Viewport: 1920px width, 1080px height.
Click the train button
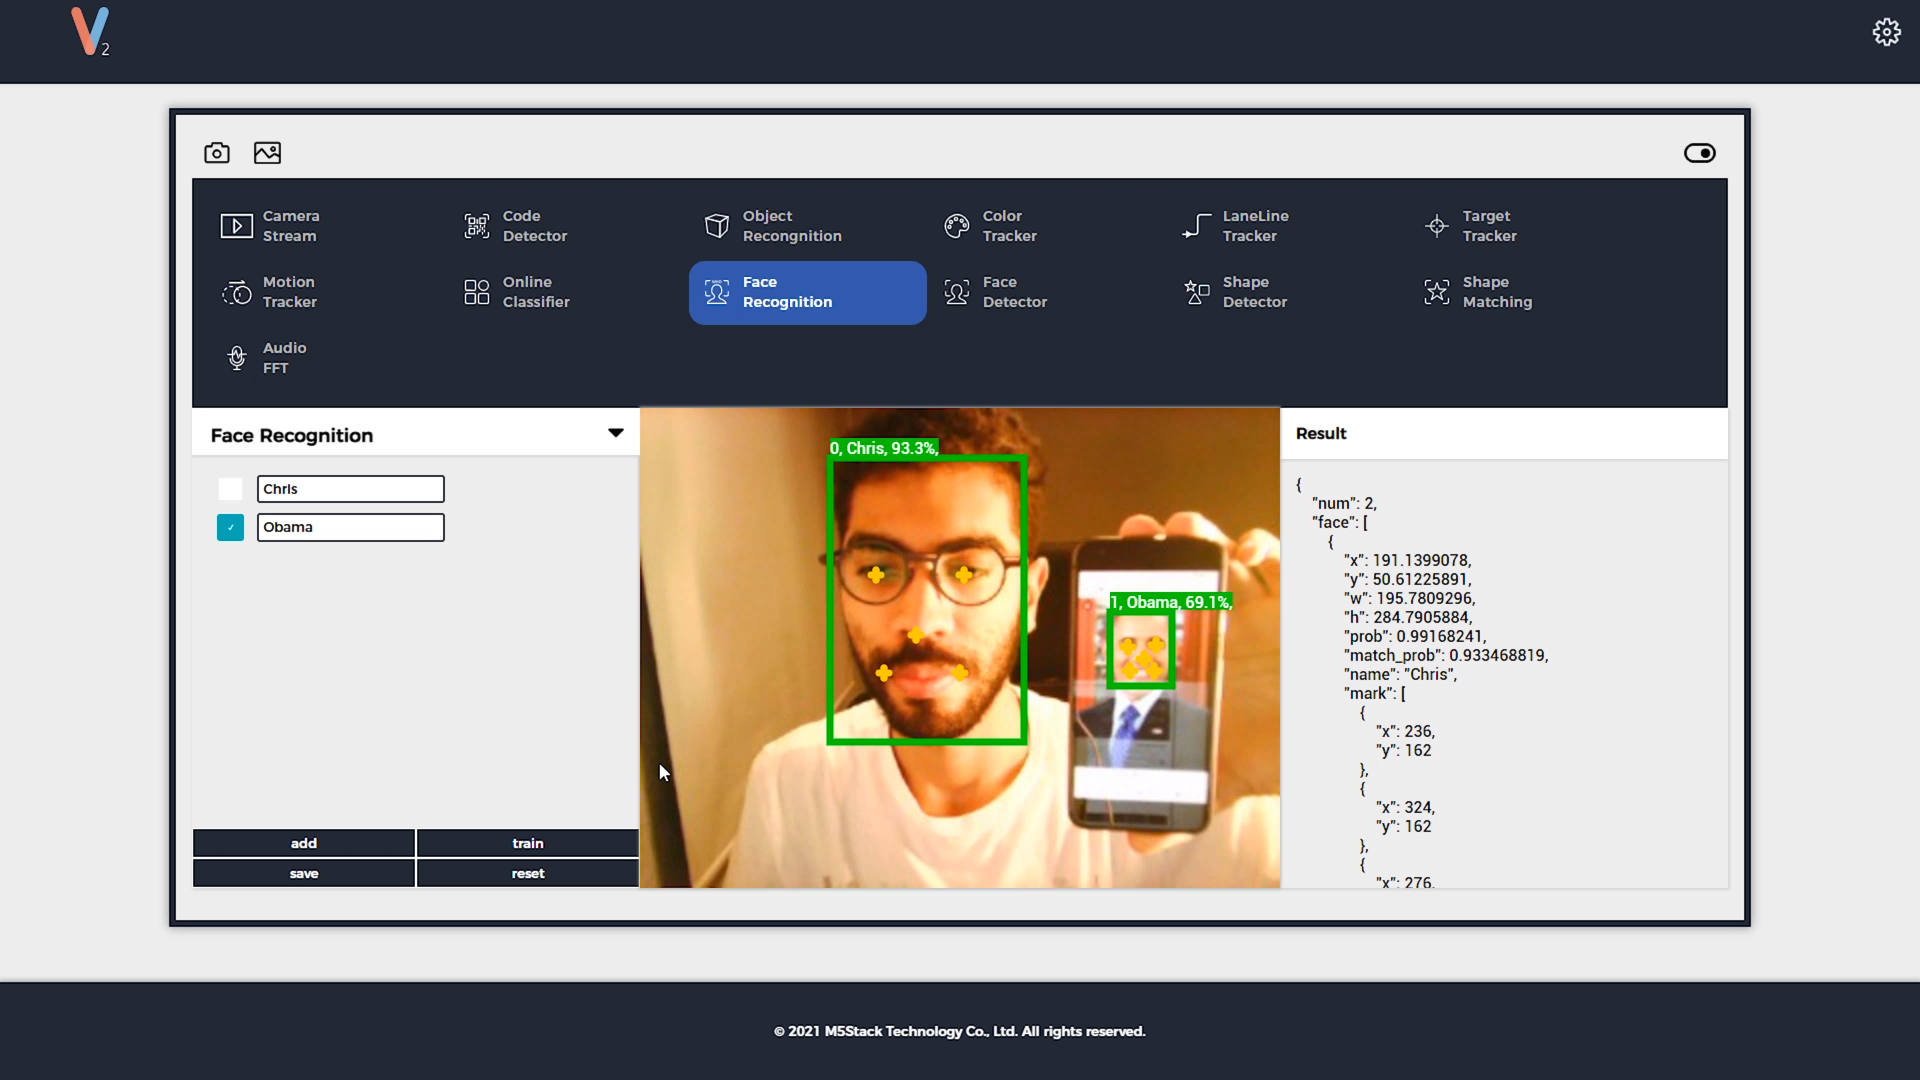[526, 843]
